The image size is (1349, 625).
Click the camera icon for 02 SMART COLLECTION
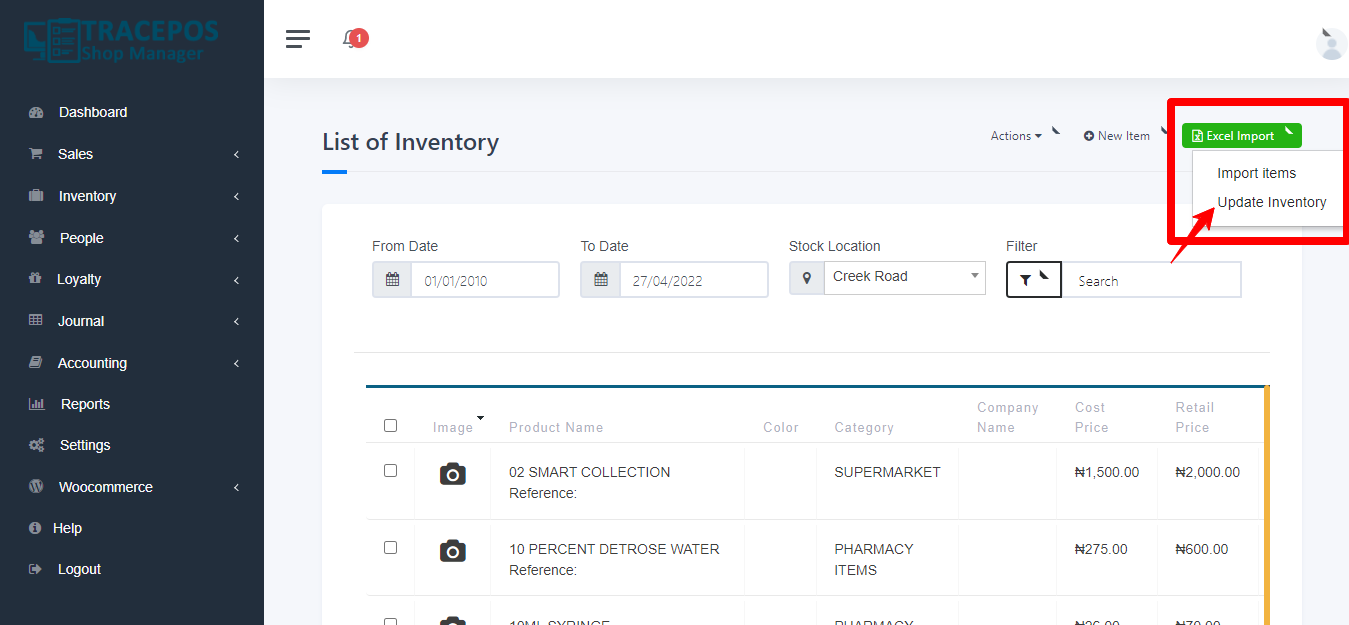(x=452, y=473)
